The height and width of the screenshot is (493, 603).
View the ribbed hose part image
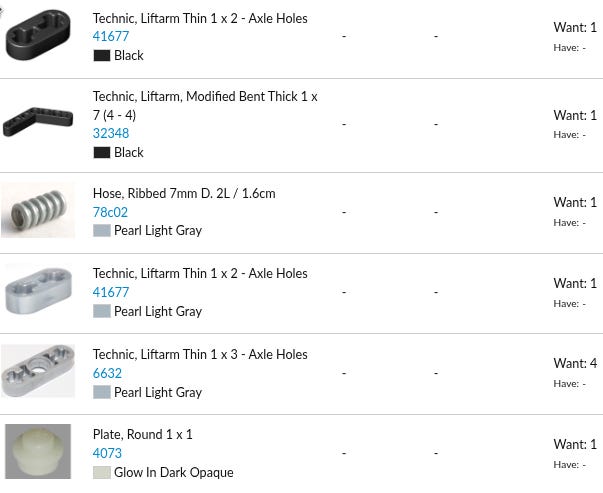(x=38, y=211)
